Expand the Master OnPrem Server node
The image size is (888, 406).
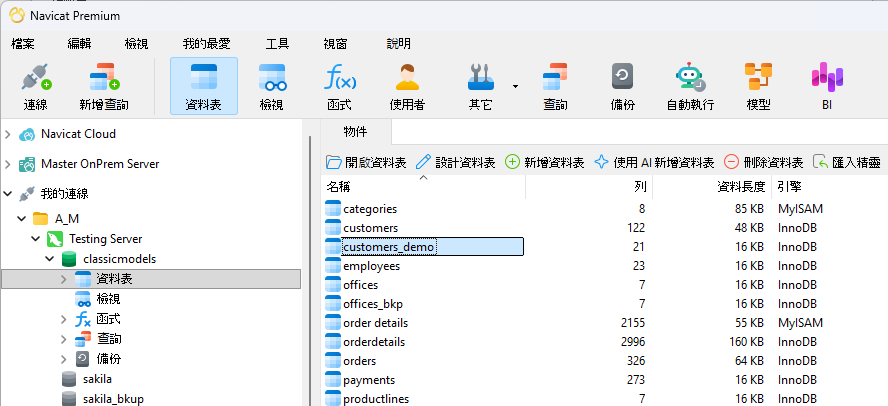[x=8, y=164]
